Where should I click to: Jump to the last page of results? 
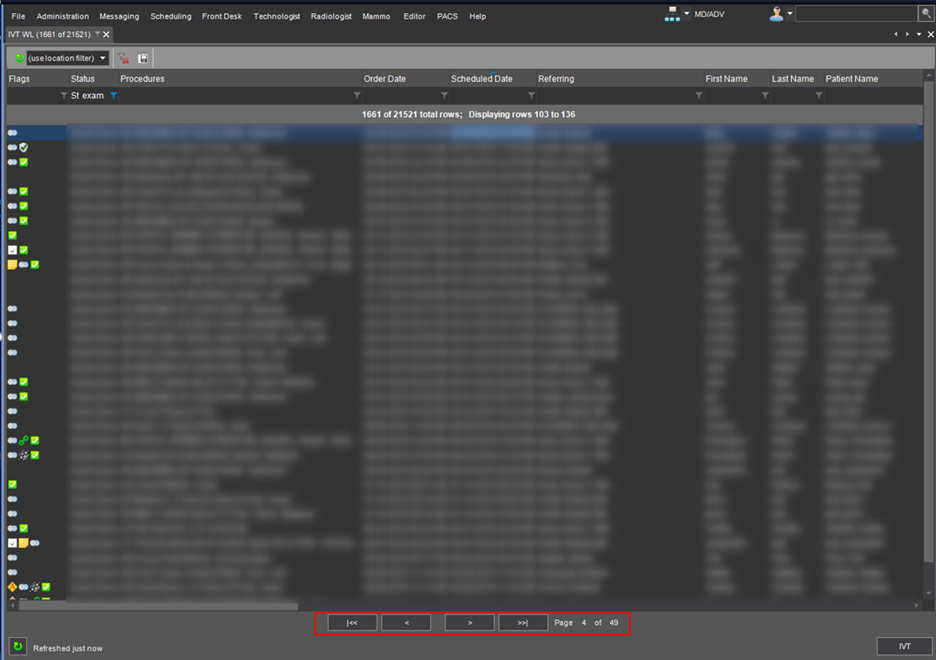[523, 622]
